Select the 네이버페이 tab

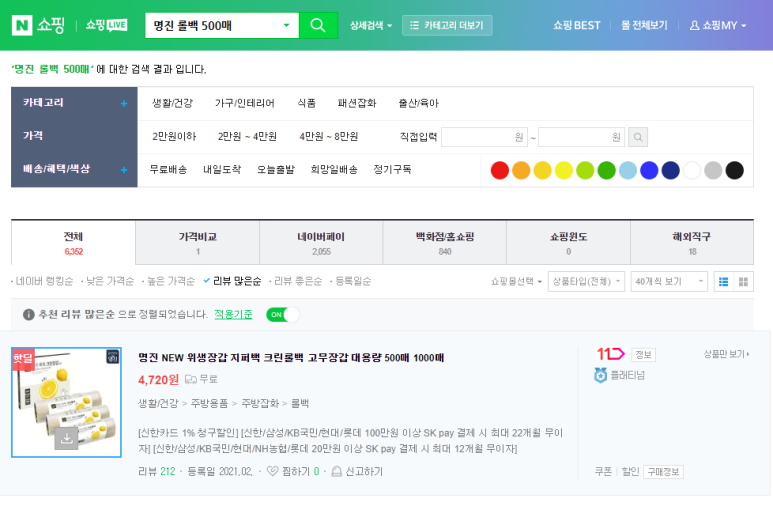[321, 243]
